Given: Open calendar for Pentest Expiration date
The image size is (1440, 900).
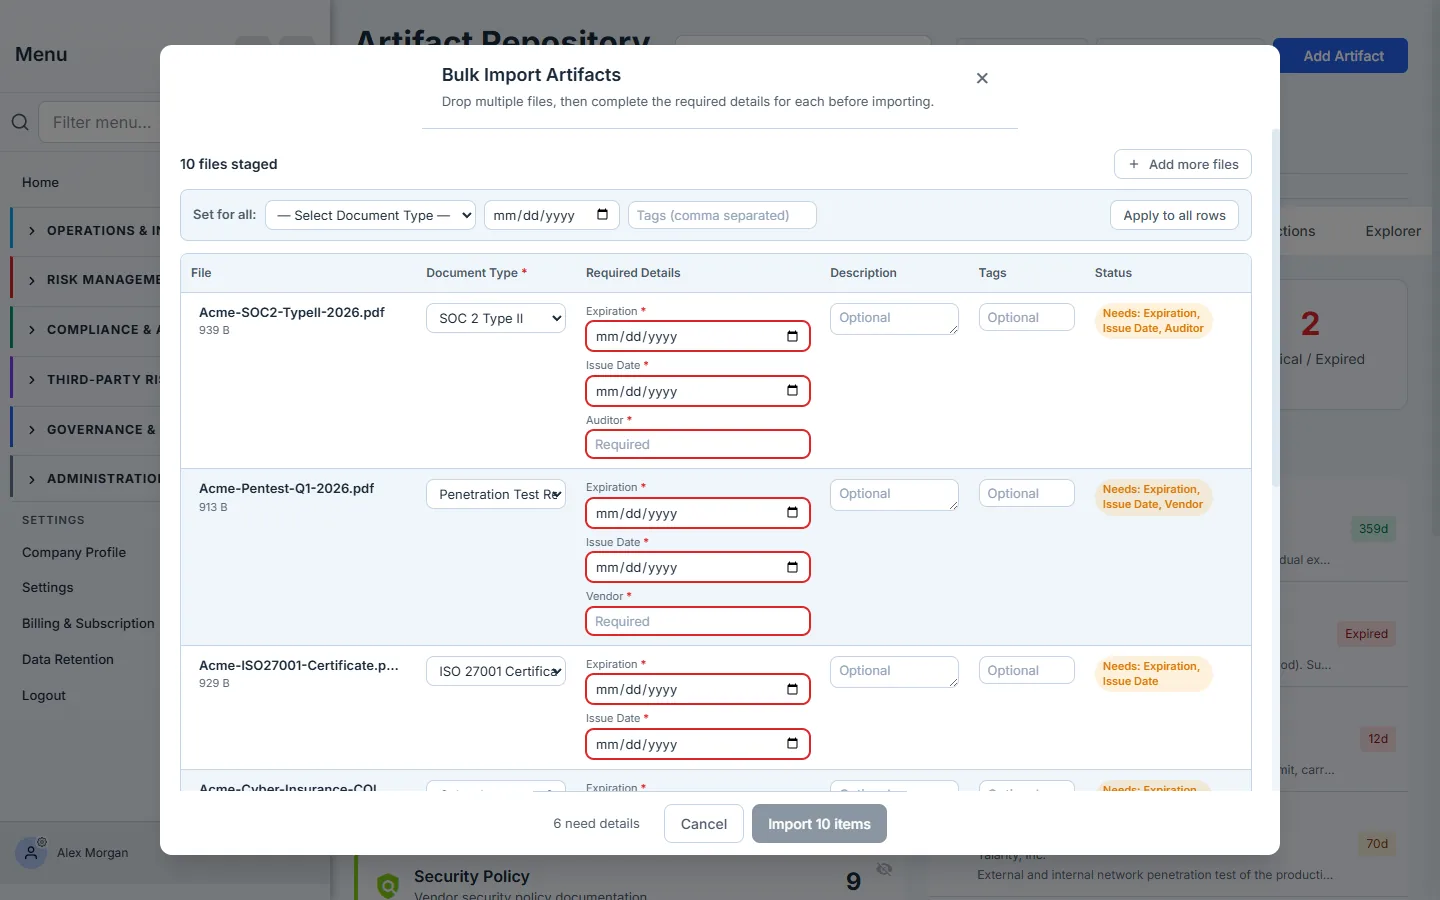Looking at the screenshot, I should [792, 513].
